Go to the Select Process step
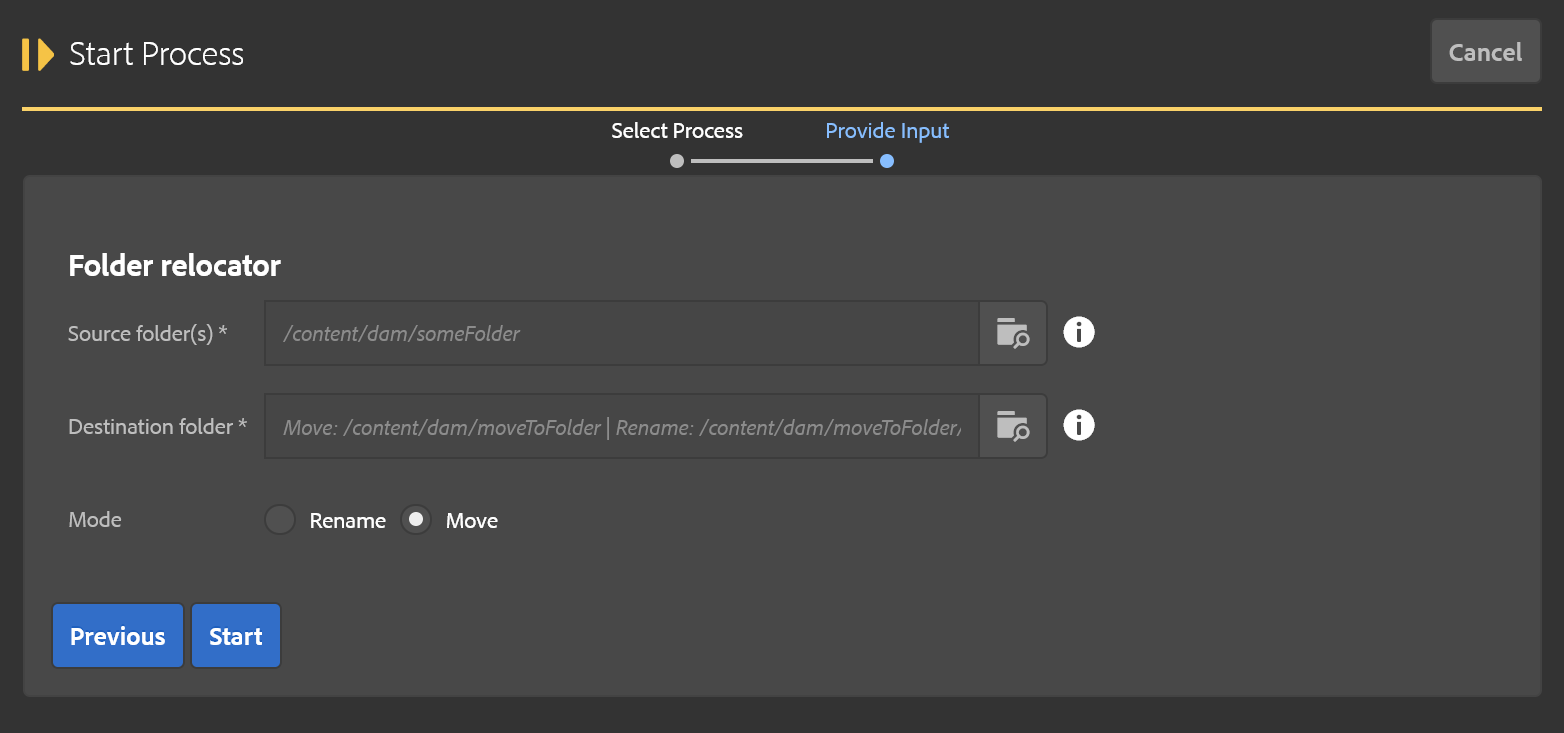 tap(677, 131)
